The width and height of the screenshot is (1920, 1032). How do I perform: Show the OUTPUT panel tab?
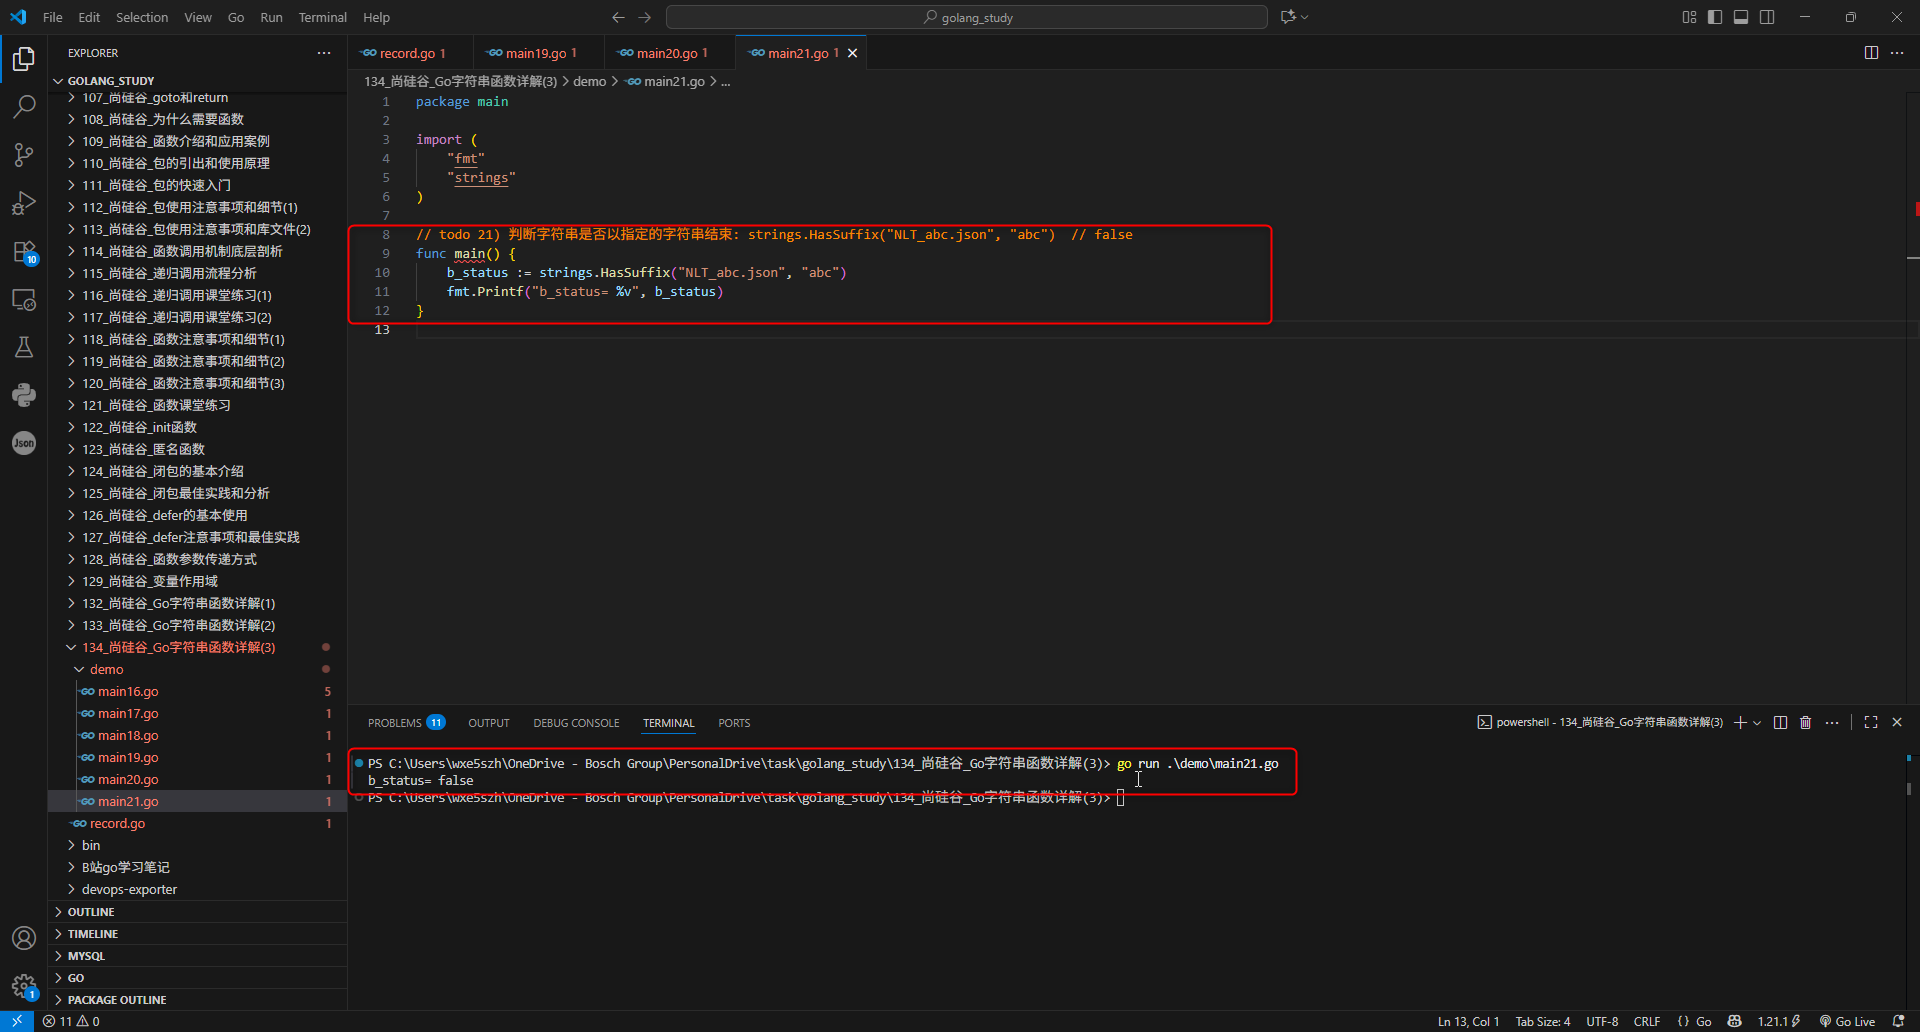pyautogui.click(x=489, y=723)
